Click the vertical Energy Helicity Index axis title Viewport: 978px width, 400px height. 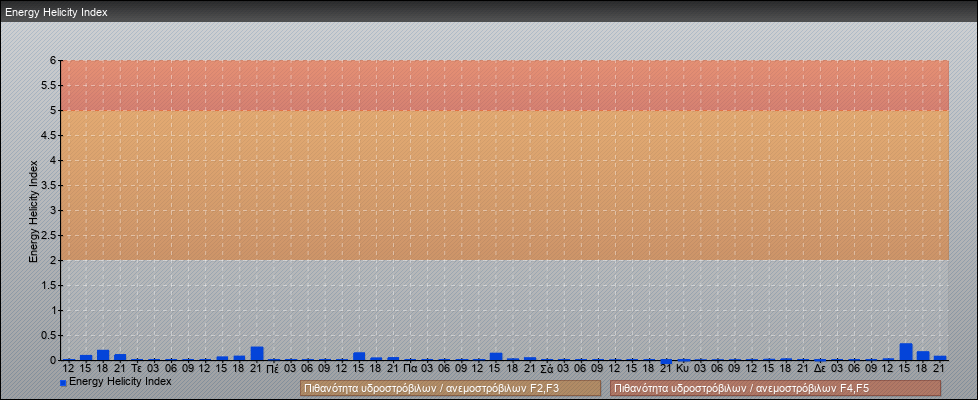tap(34, 211)
